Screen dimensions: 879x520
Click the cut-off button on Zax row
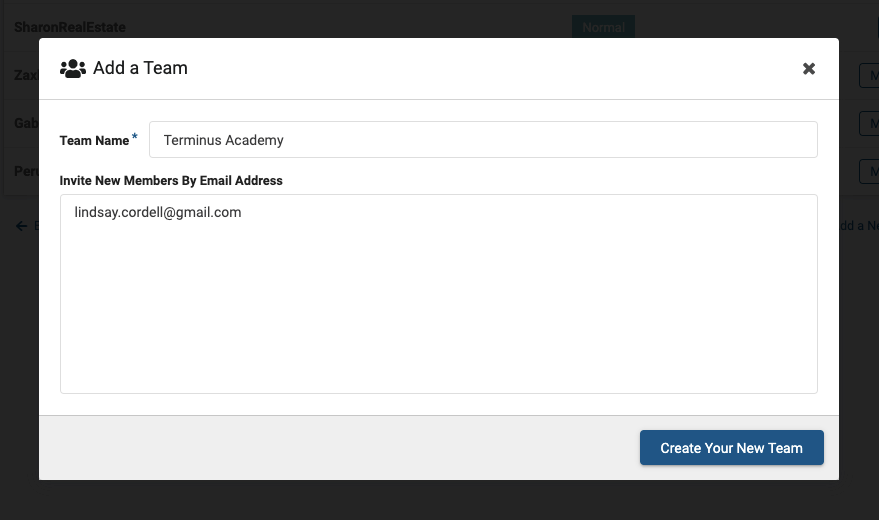pos(869,75)
